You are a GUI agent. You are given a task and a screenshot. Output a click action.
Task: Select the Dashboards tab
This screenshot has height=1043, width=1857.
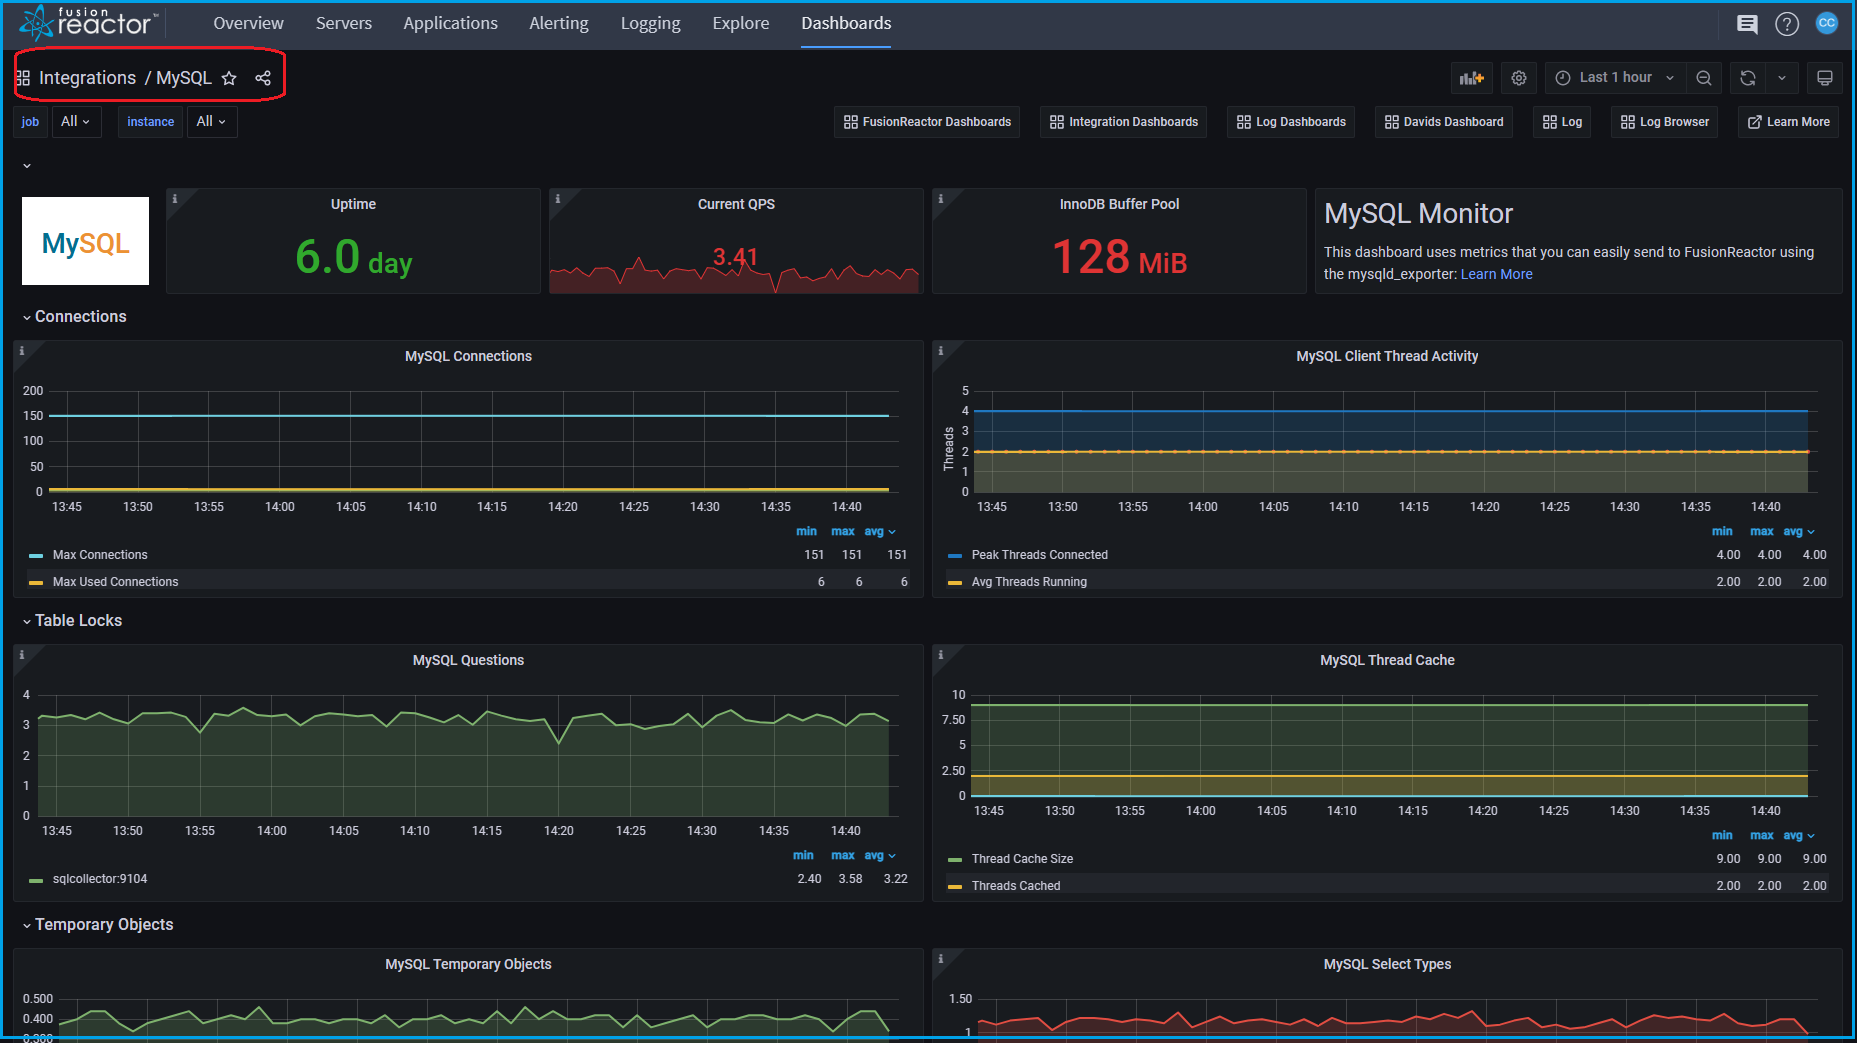pos(846,23)
